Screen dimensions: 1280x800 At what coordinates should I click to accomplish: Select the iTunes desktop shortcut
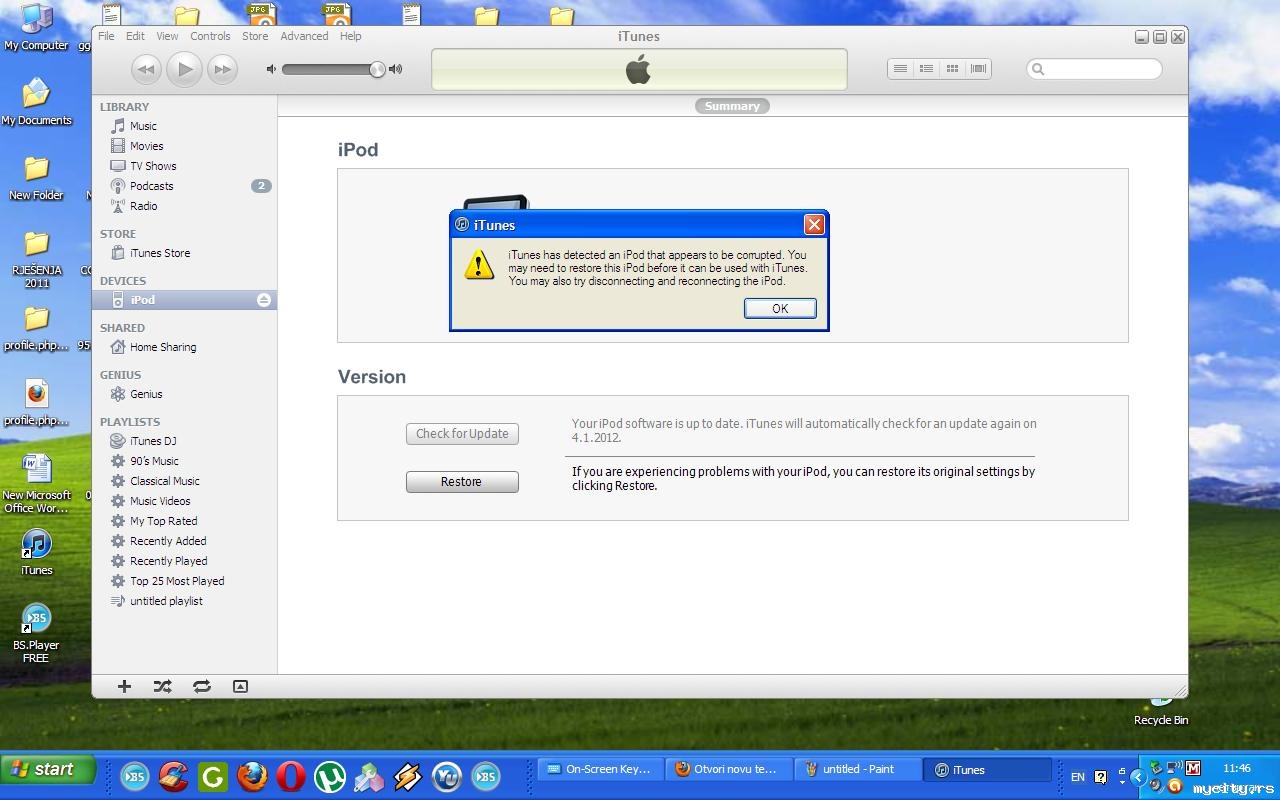pos(36,552)
